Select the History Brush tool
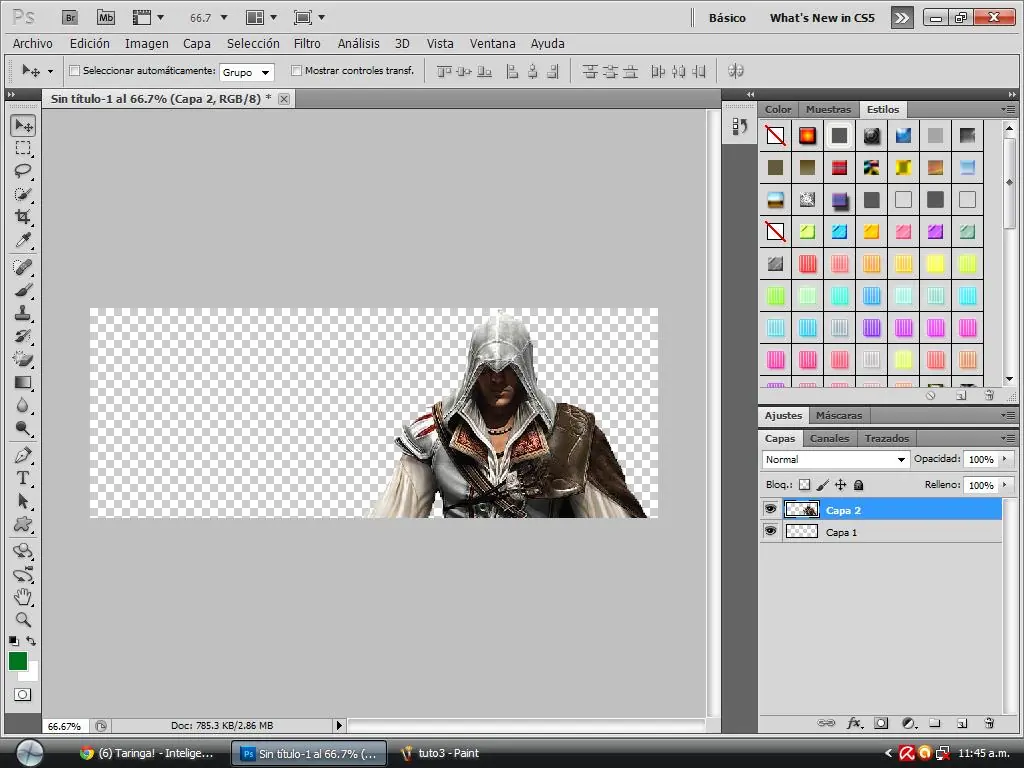 (24, 336)
